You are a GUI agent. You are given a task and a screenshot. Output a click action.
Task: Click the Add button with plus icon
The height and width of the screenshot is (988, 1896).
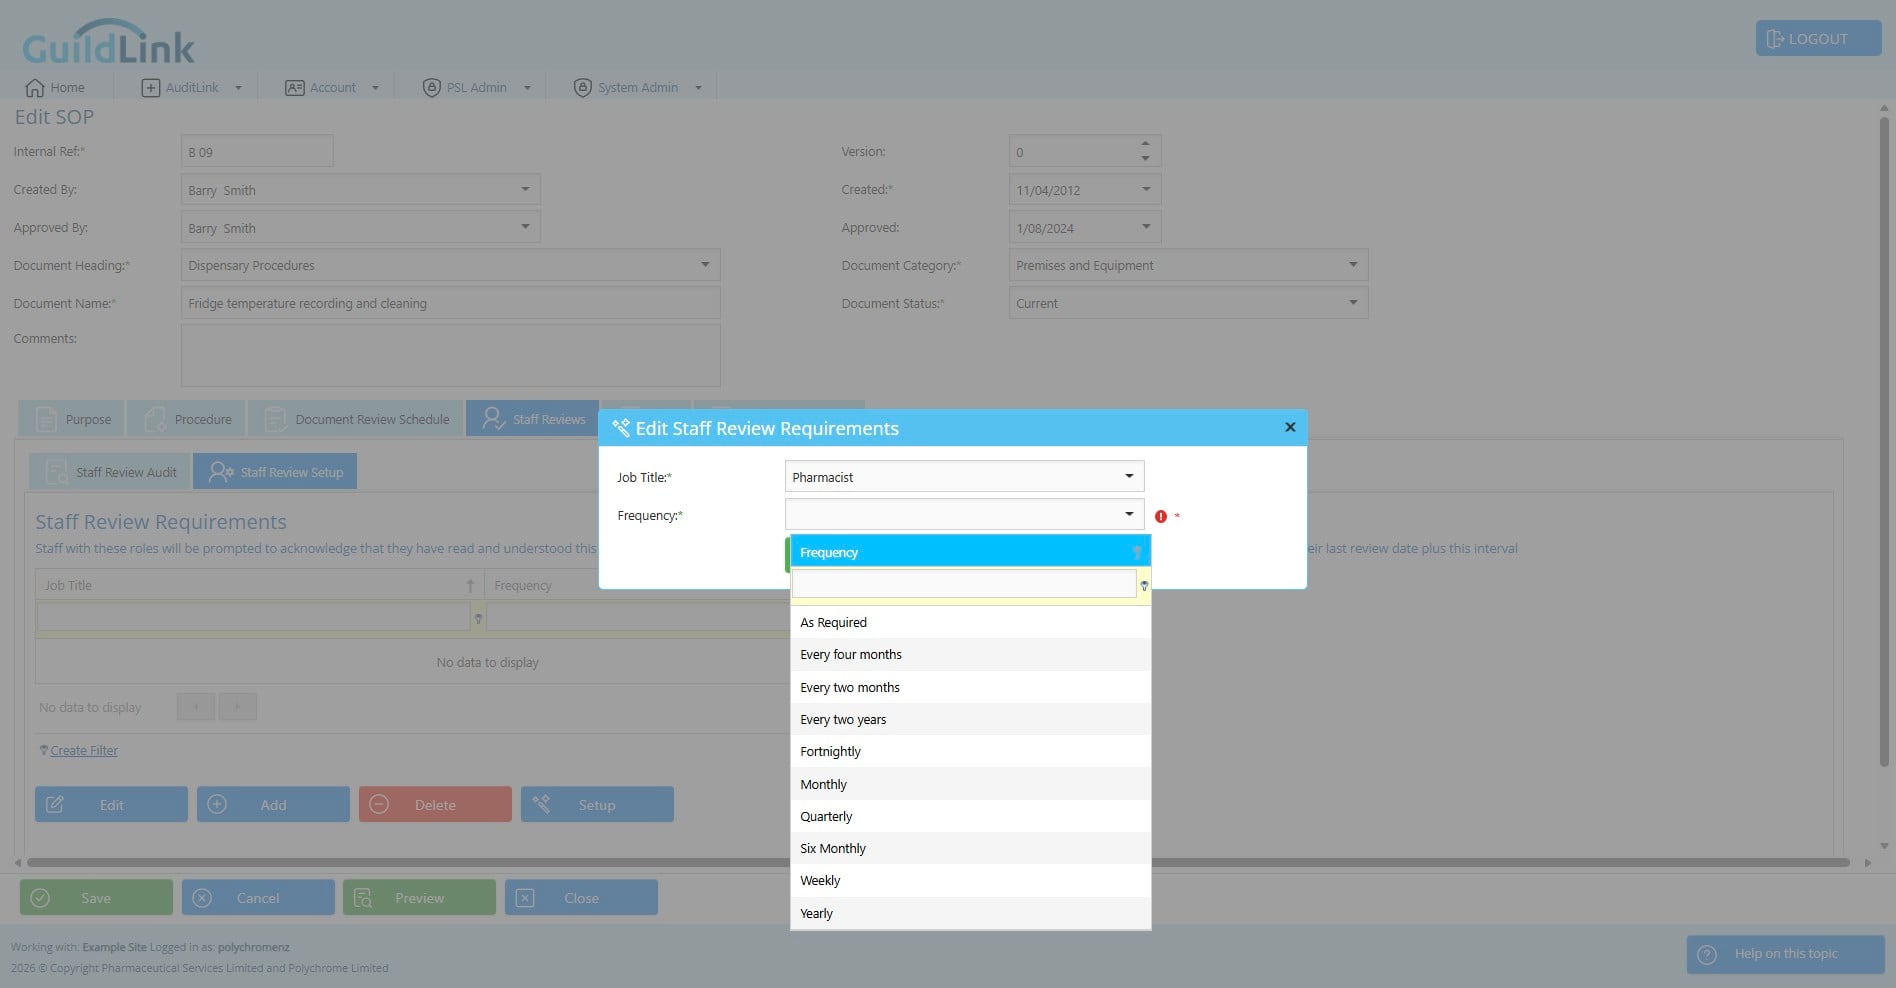[273, 804]
